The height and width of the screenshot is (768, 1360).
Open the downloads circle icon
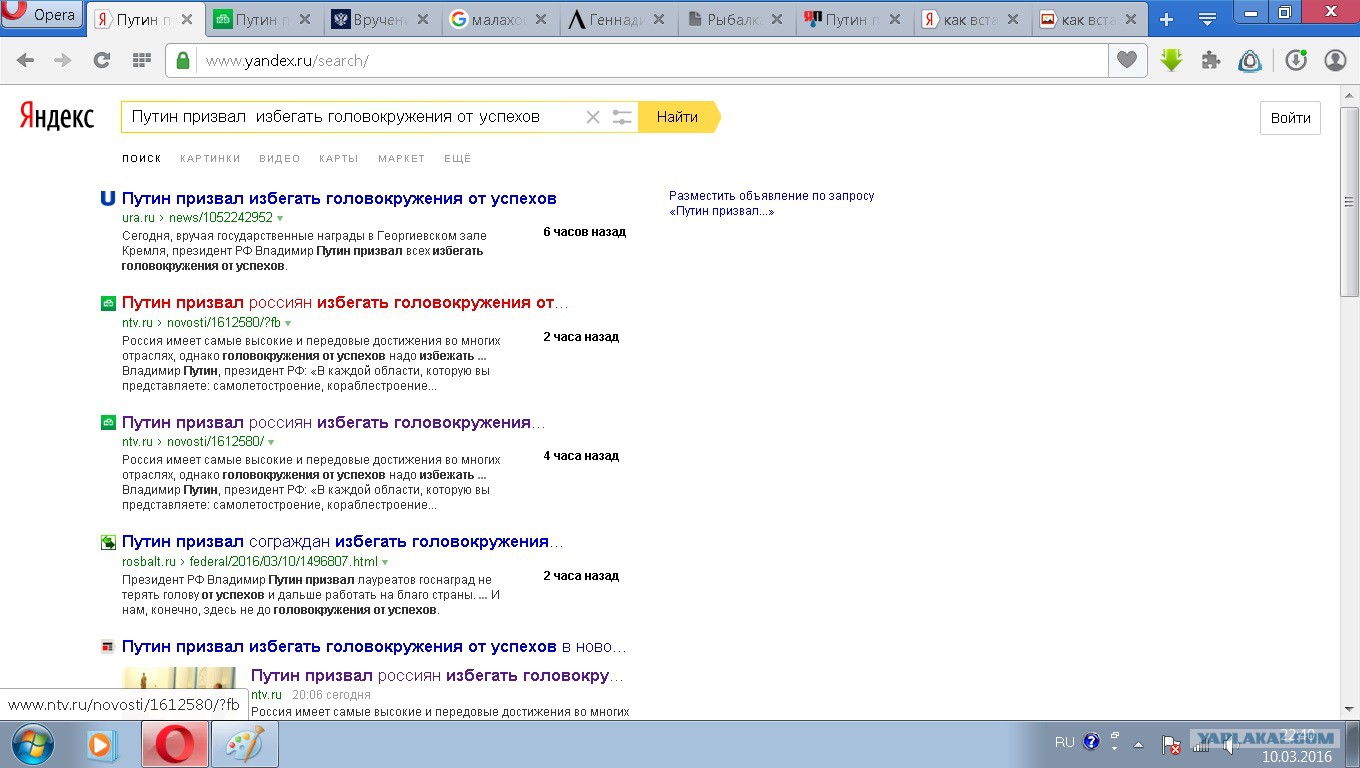1296,61
